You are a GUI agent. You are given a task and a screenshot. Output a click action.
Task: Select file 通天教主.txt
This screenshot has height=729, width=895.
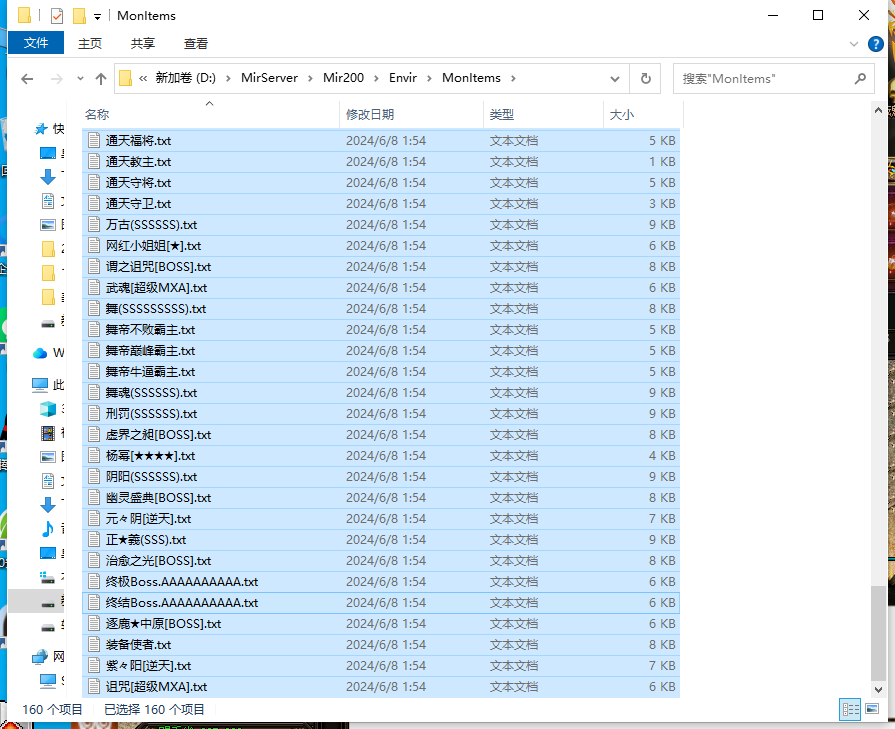[381, 162]
